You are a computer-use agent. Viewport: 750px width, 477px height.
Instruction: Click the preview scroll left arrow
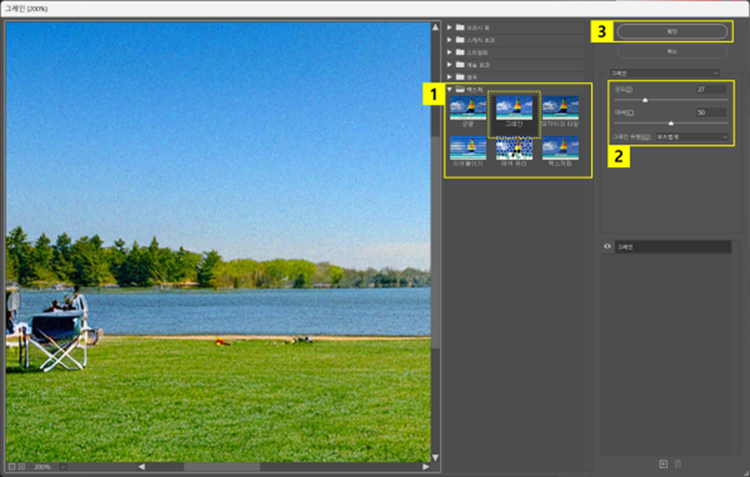tap(142, 466)
